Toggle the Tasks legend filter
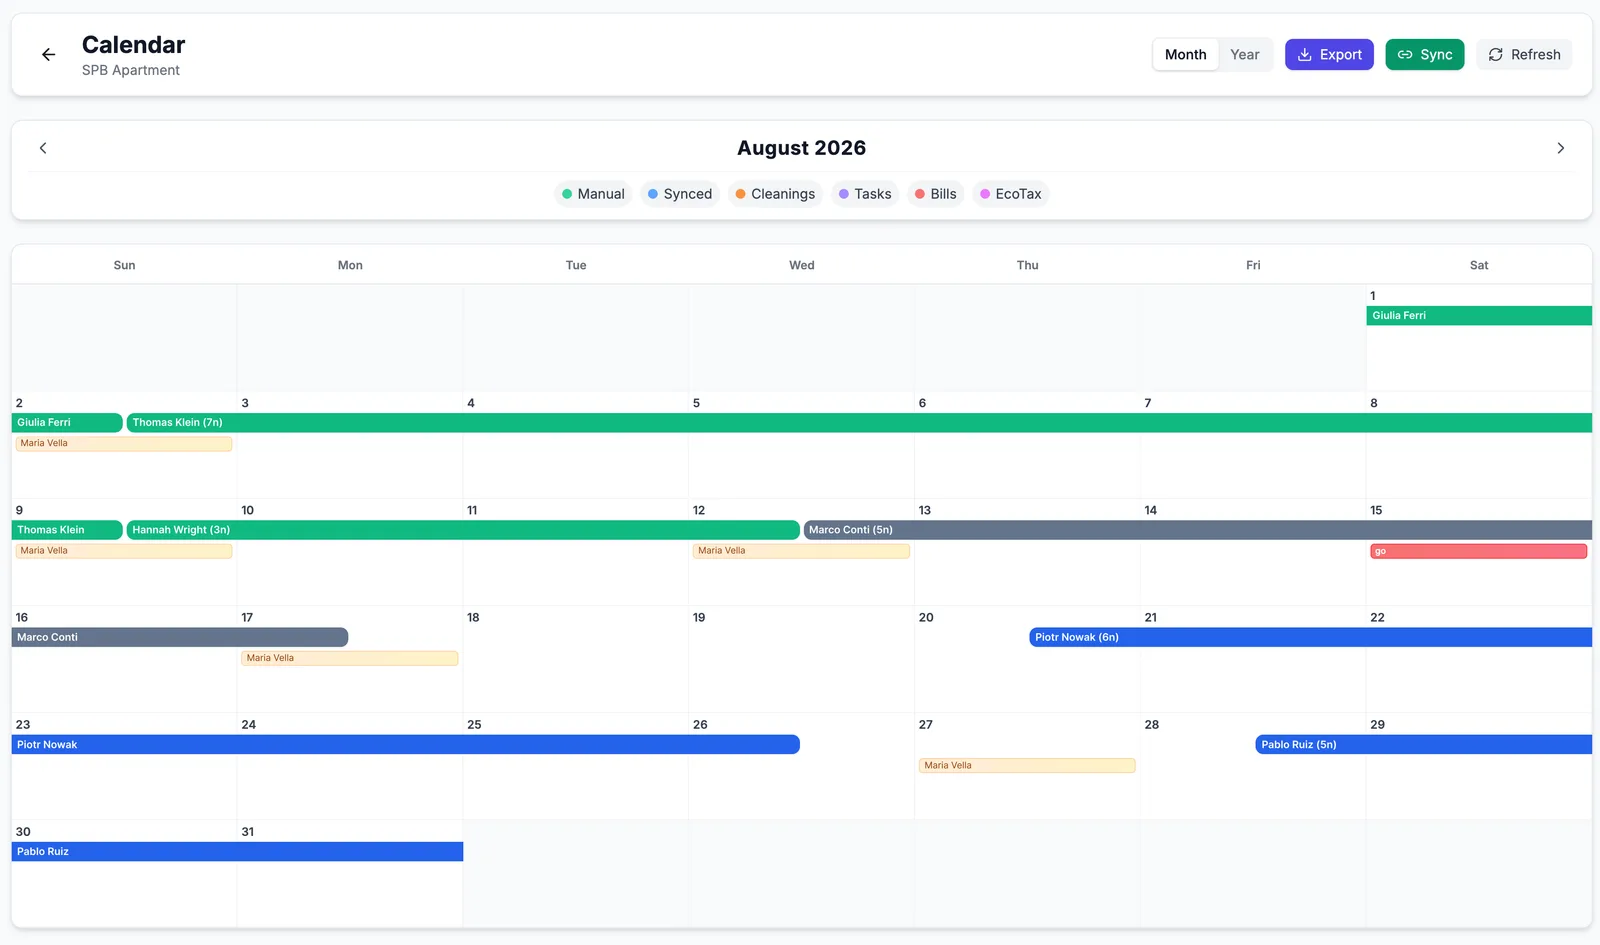The image size is (1600, 945). click(x=865, y=194)
